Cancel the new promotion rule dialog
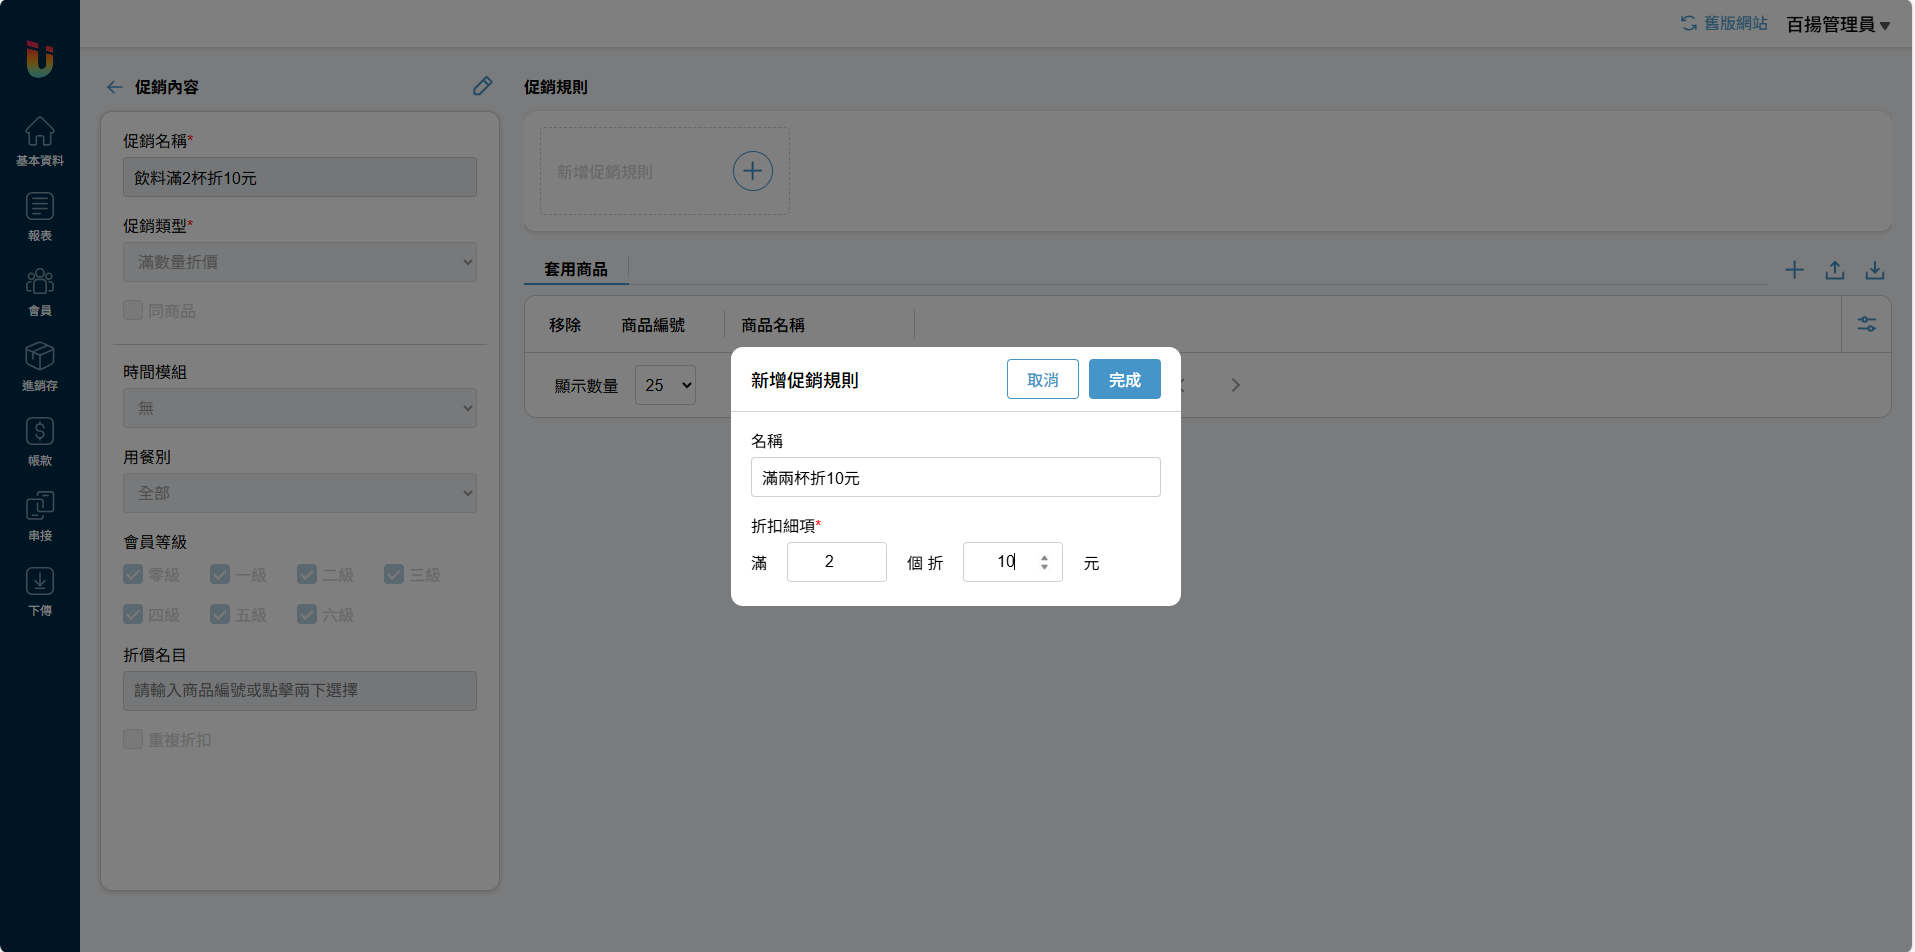 tap(1042, 380)
